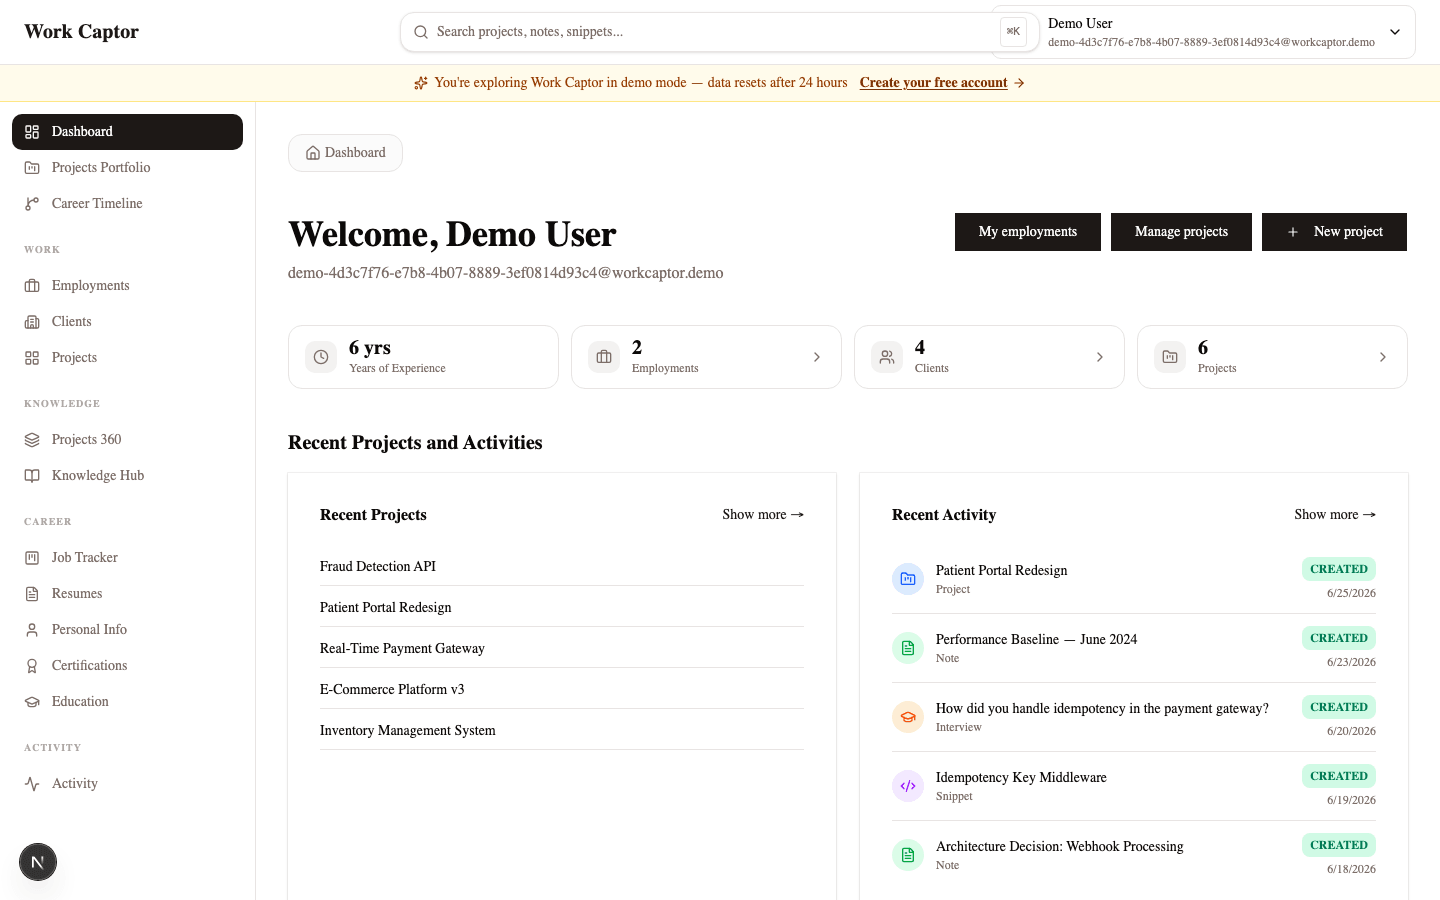Click the Work Captor logo
The image size is (1440, 900).
[82, 32]
